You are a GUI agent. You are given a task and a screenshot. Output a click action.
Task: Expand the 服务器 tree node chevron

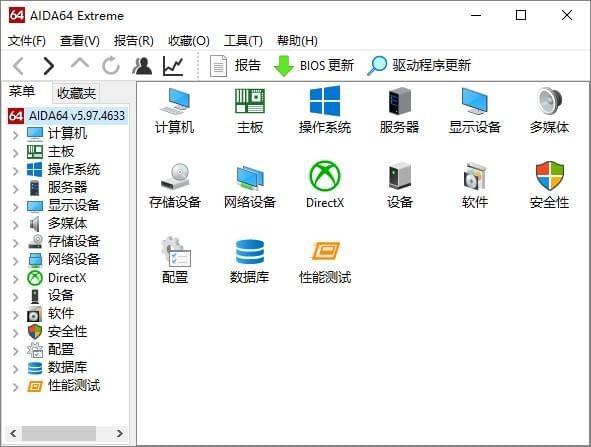(16, 188)
